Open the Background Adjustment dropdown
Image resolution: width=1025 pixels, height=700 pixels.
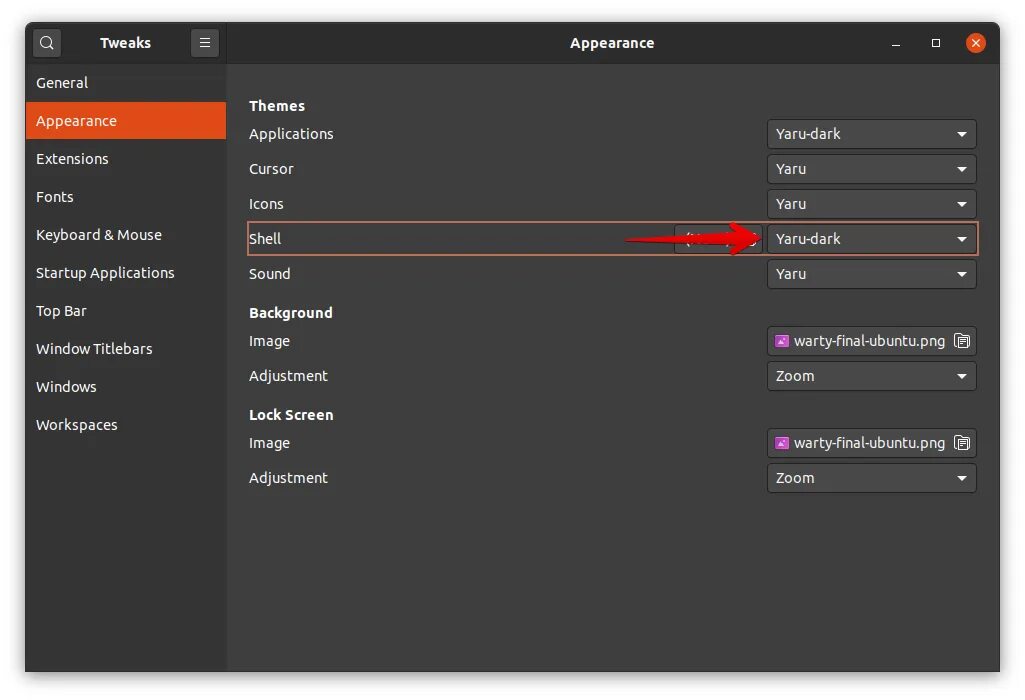[871, 376]
